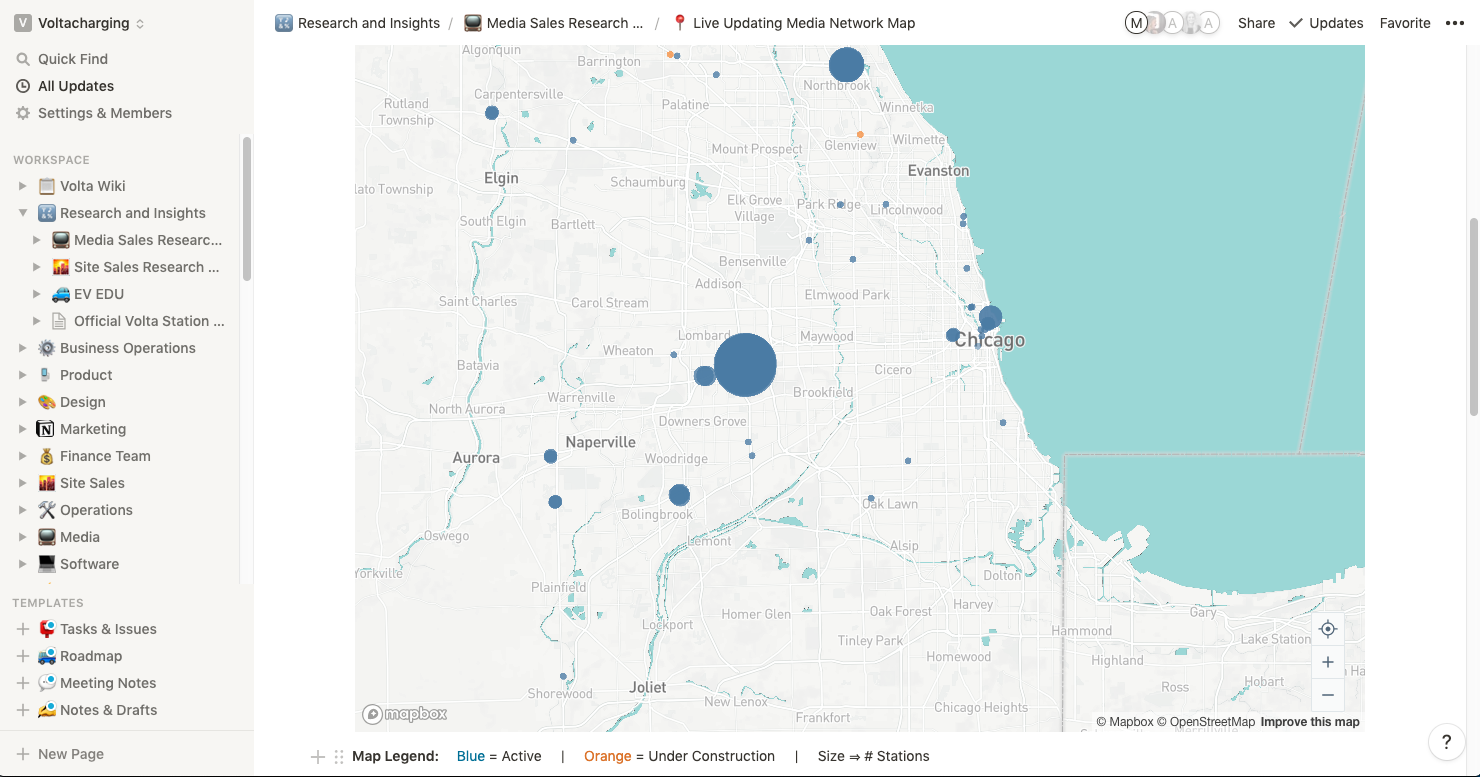The height and width of the screenshot is (777, 1480).
Task: Open Live Updating Media Network Map breadcrumb
Action: 793,23
